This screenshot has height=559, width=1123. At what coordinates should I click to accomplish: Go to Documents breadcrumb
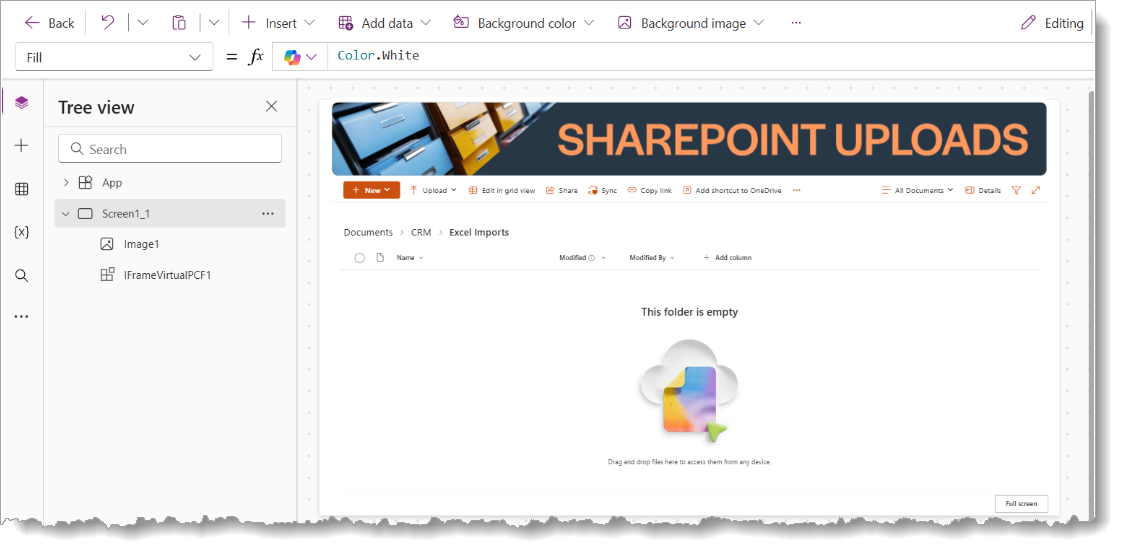tap(368, 232)
